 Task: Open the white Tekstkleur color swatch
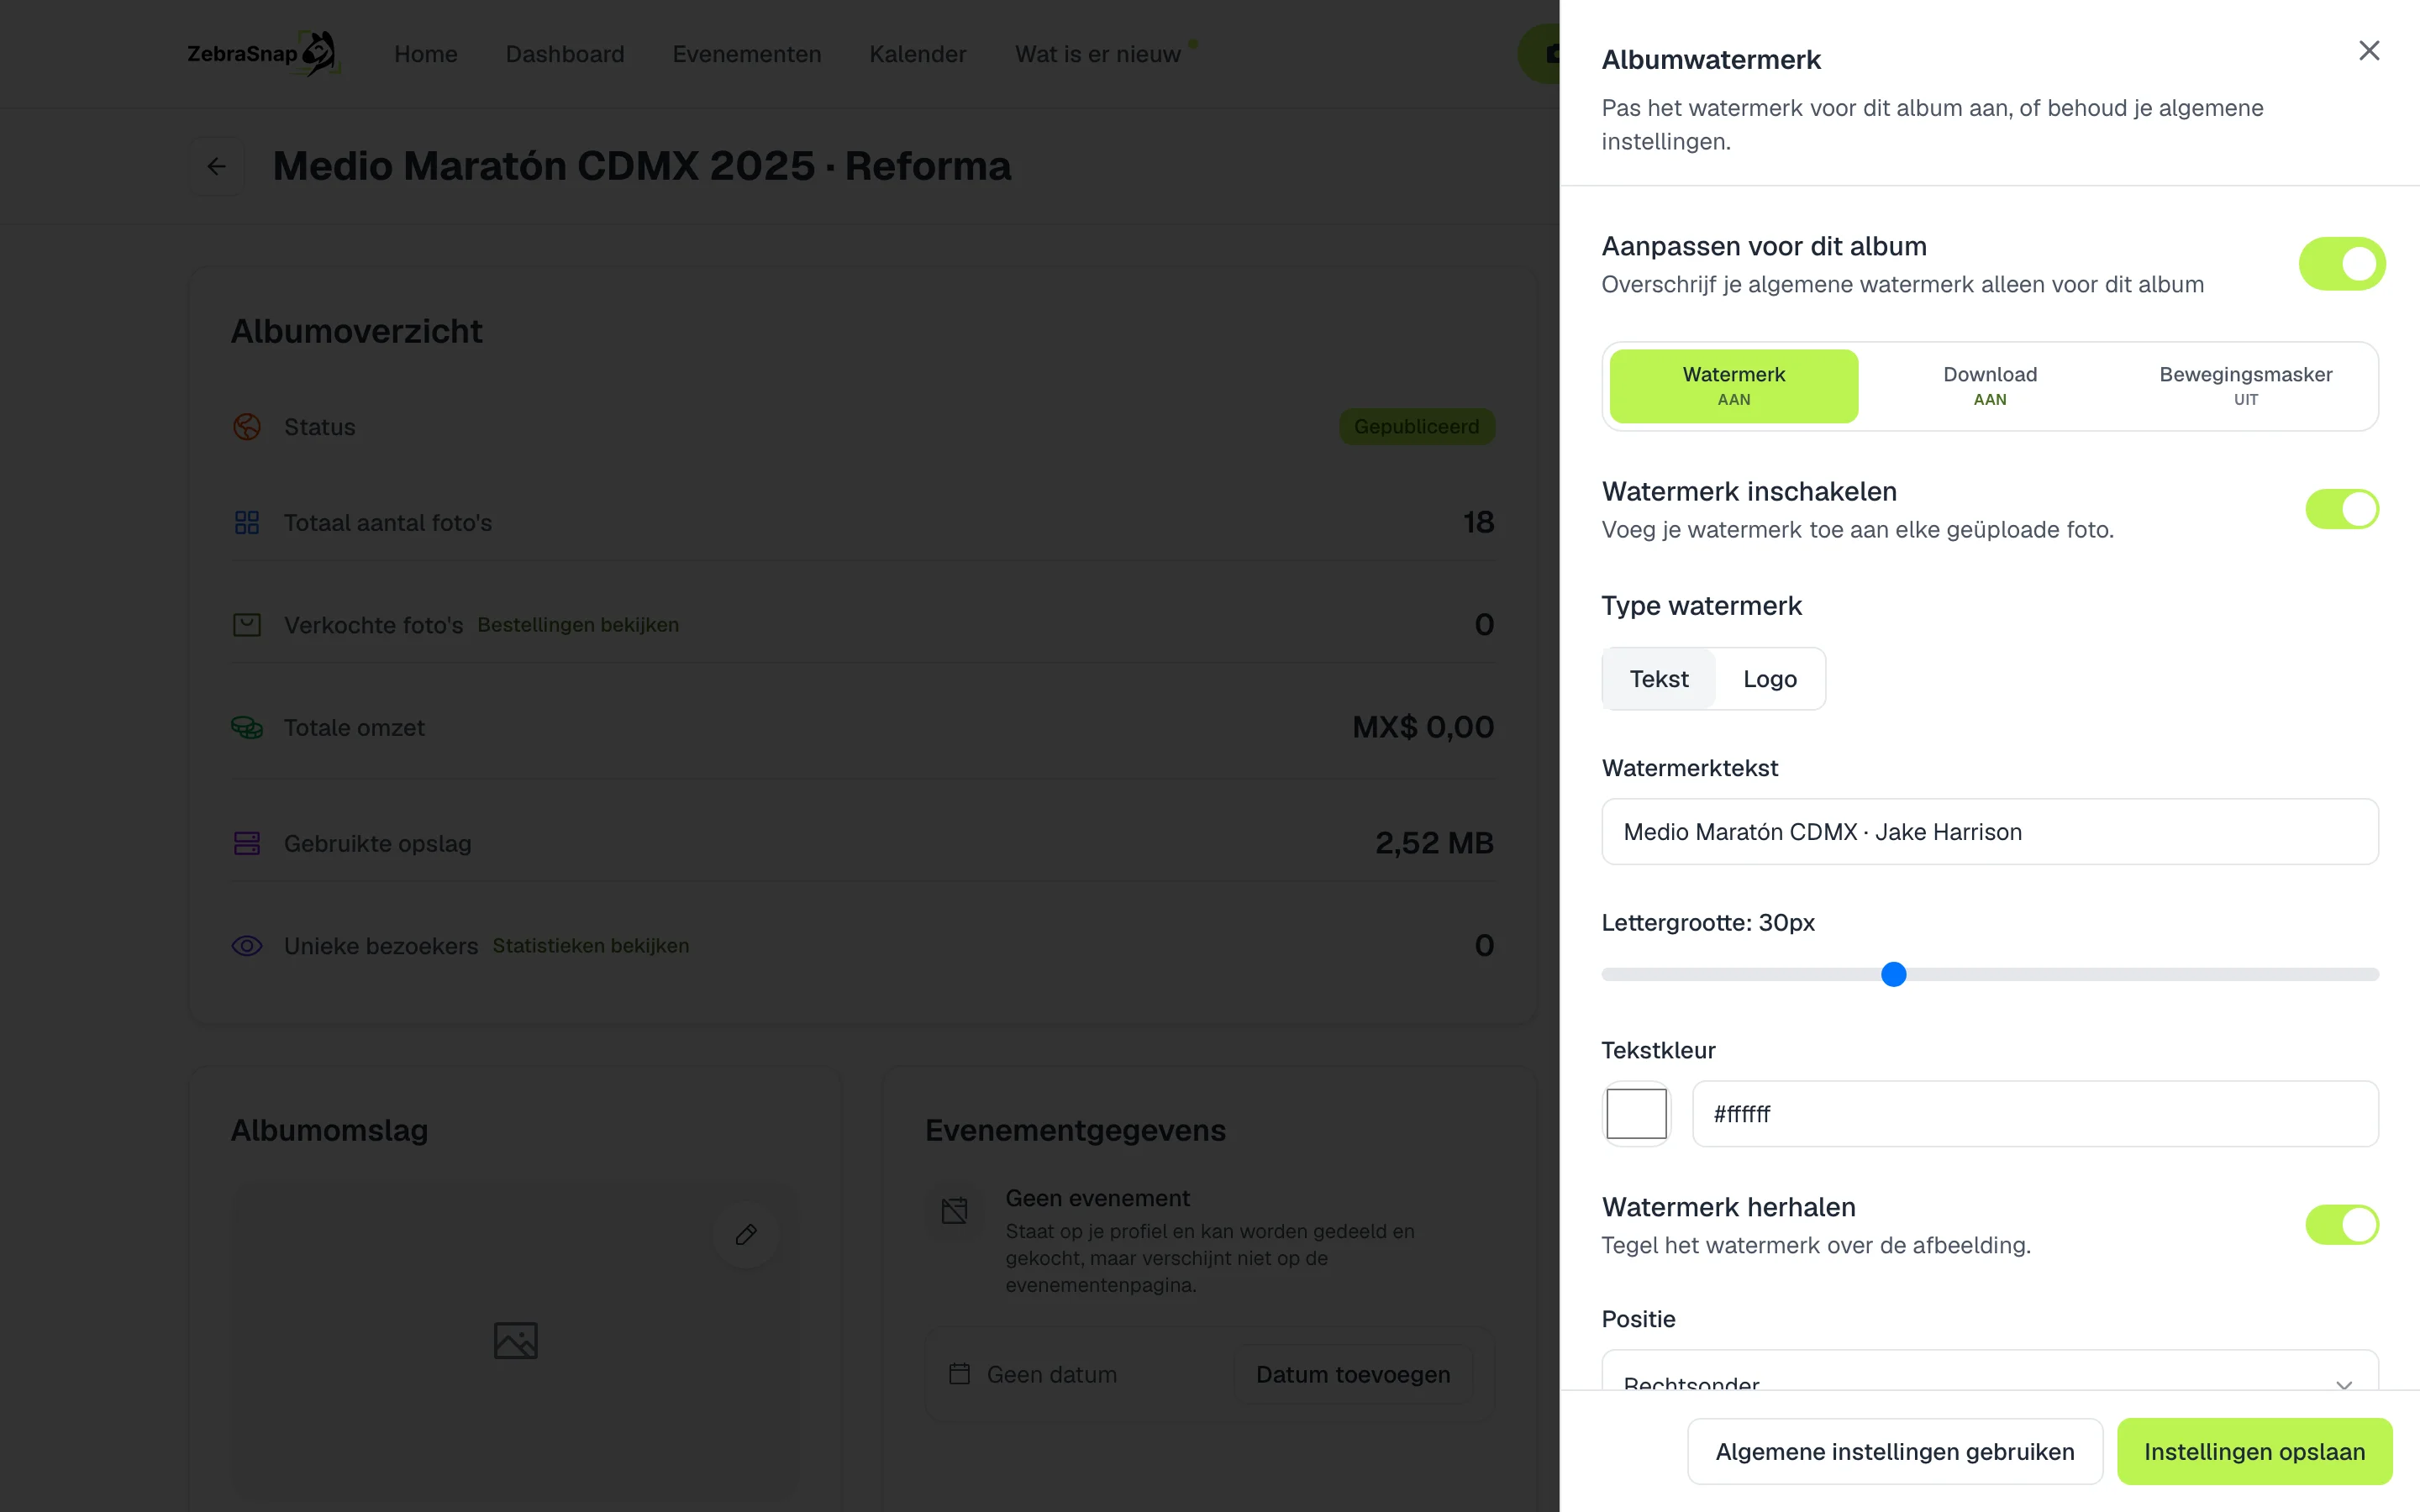coord(1636,1113)
